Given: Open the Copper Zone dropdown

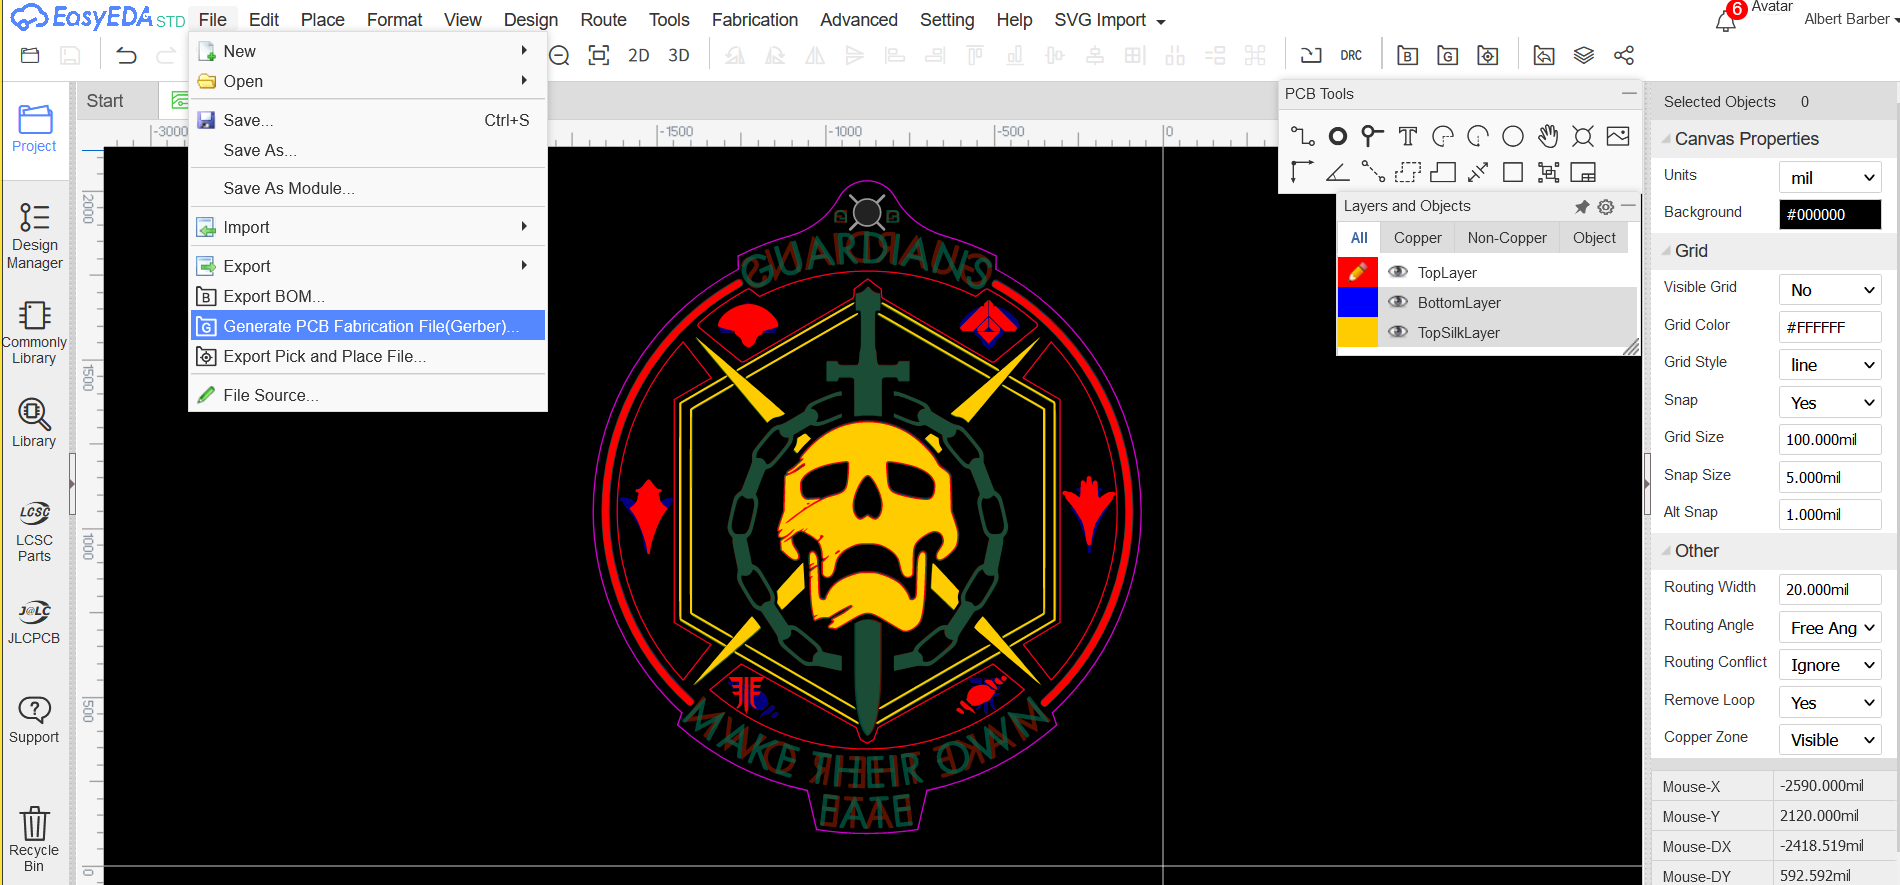Looking at the screenshot, I should click(1830, 740).
